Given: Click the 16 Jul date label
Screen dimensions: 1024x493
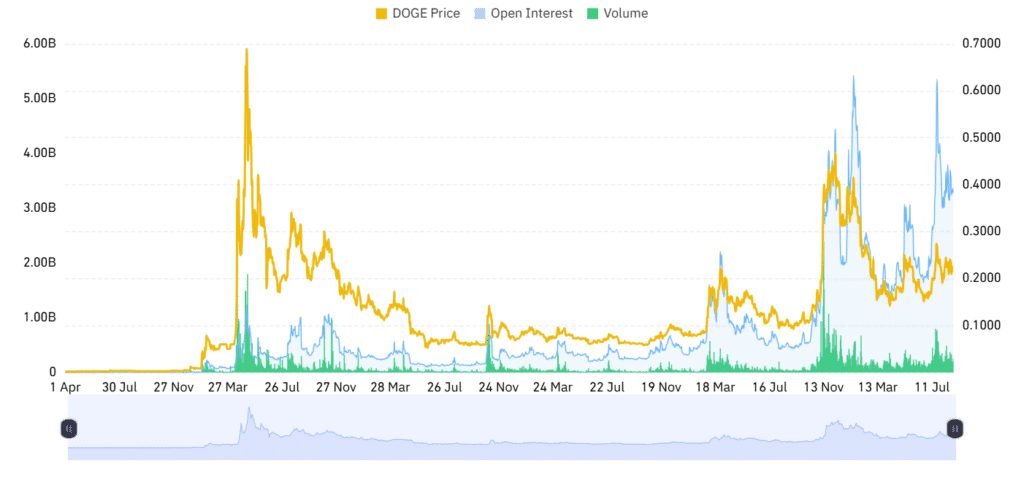Looking at the screenshot, I should click(x=770, y=387).
